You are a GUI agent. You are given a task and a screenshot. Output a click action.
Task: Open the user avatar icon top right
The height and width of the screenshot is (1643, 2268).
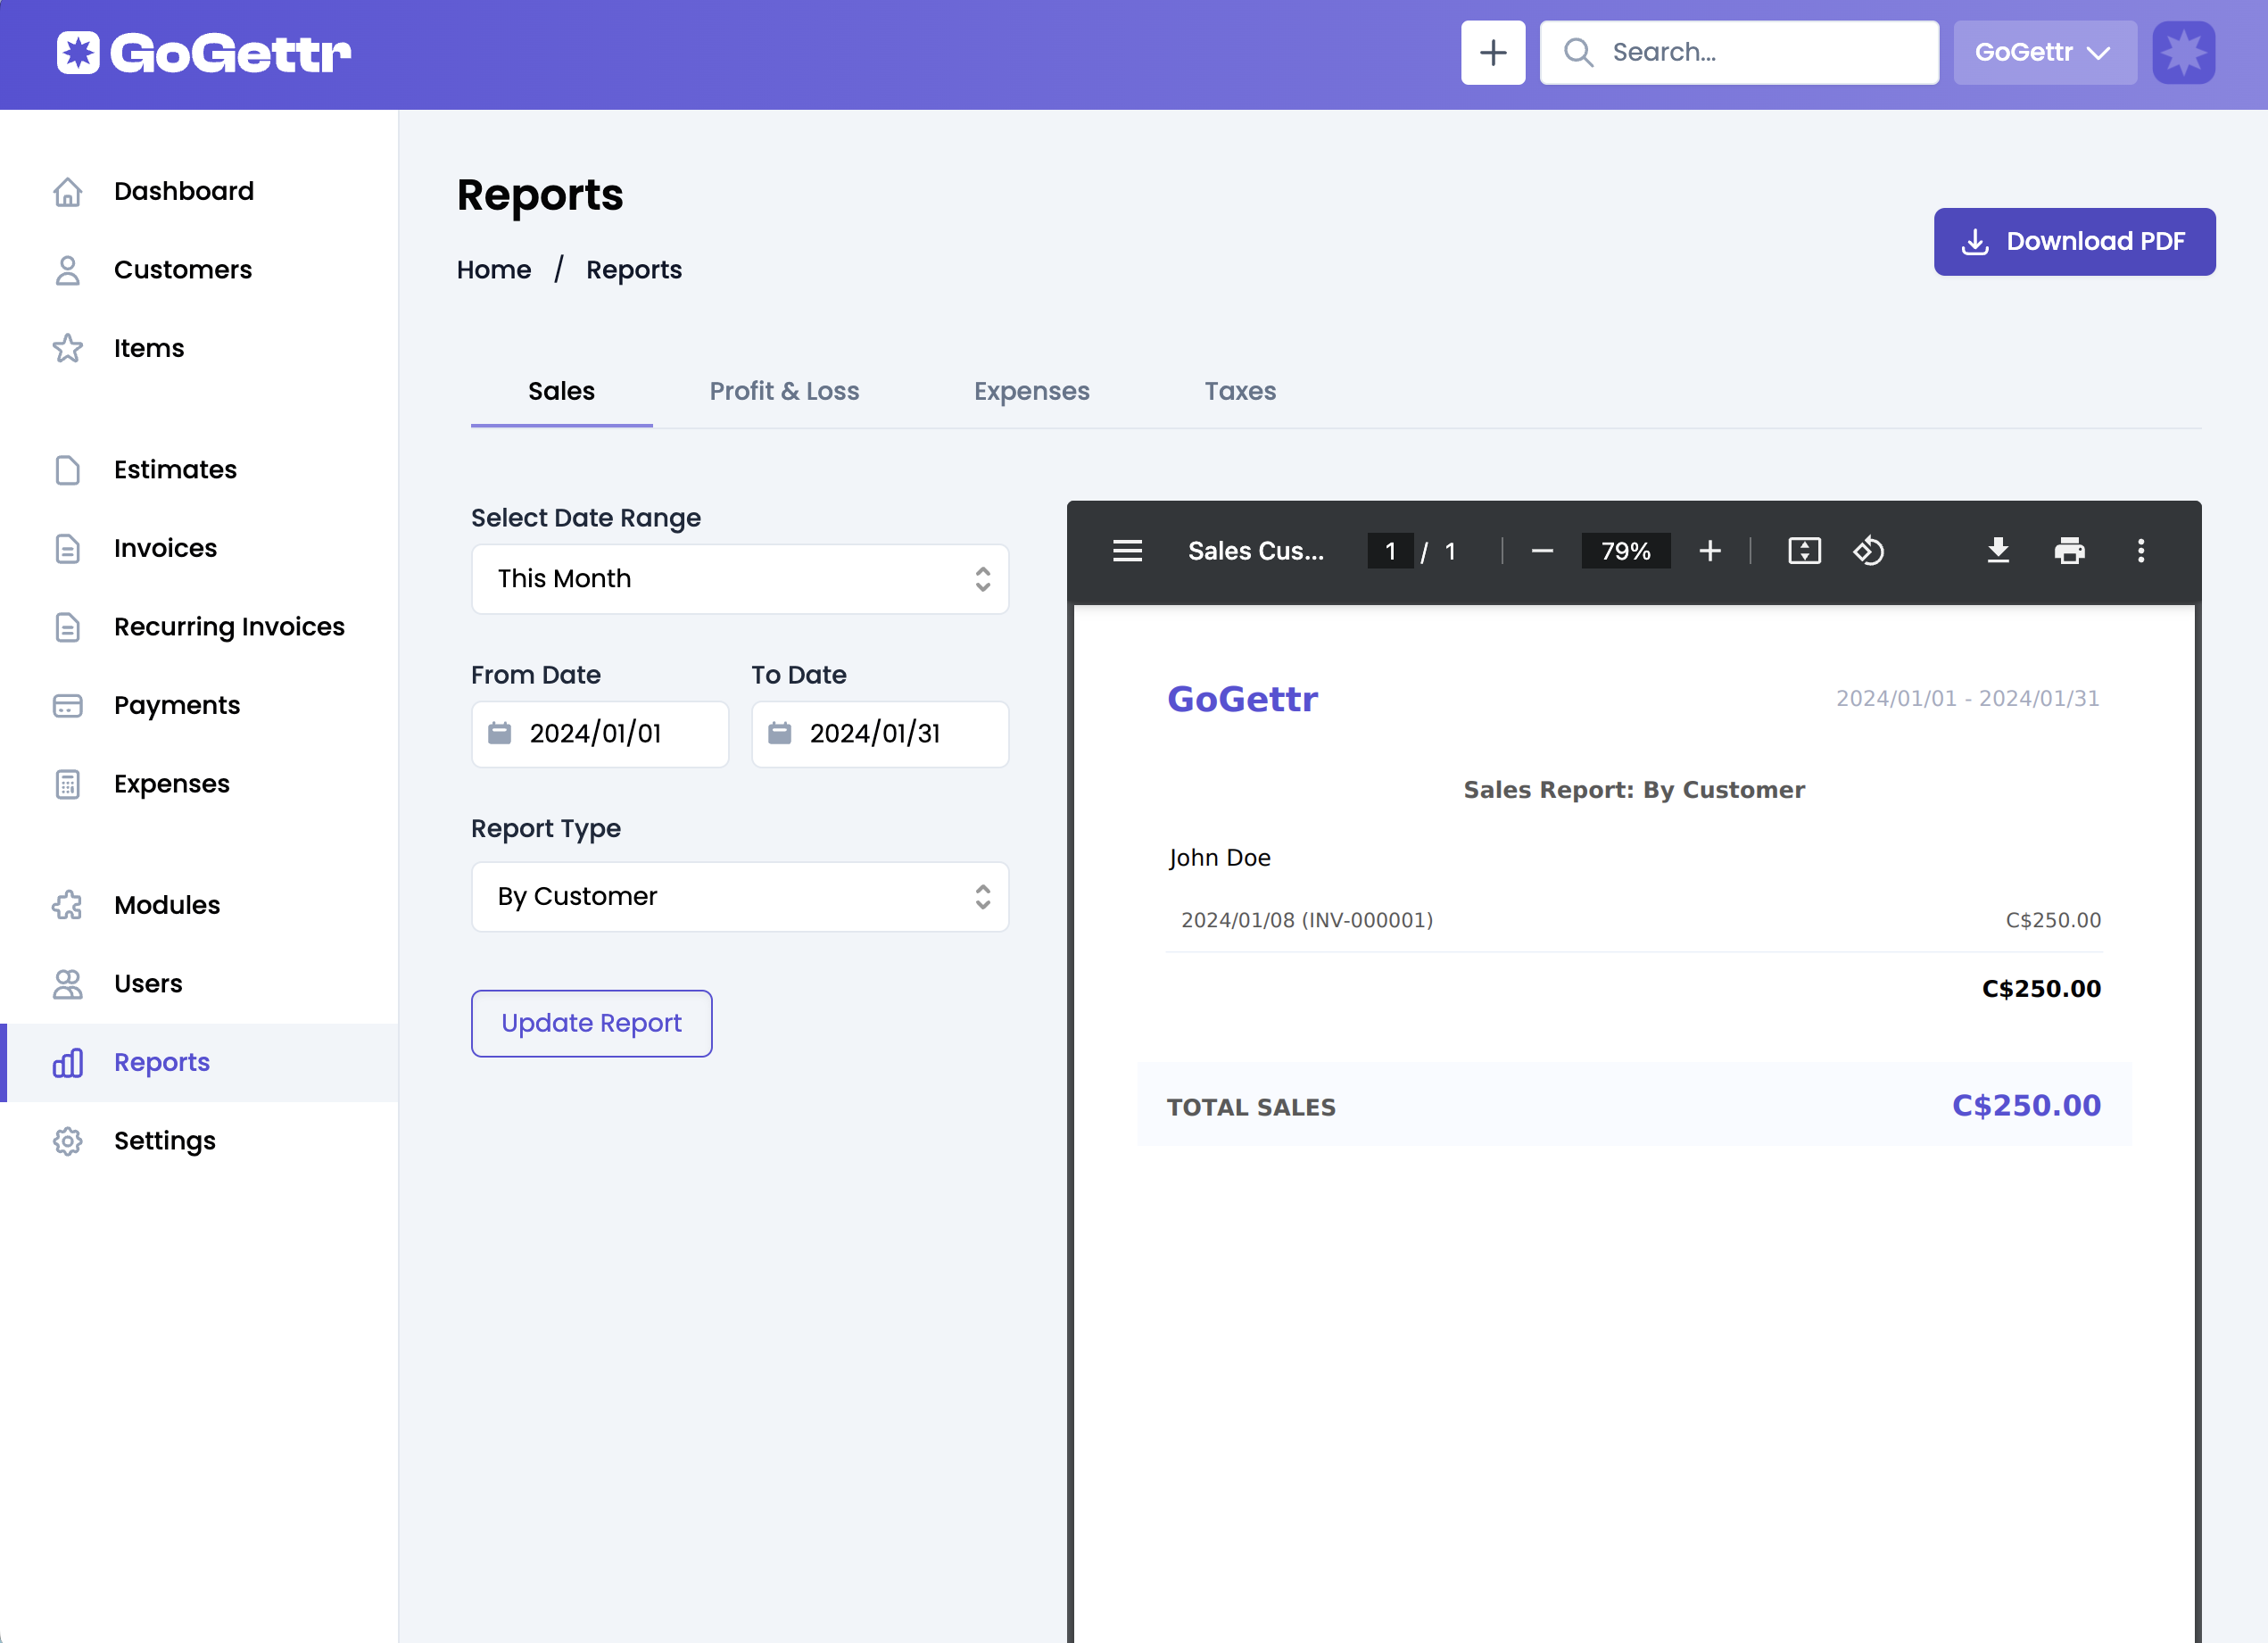click(2183, 52)
